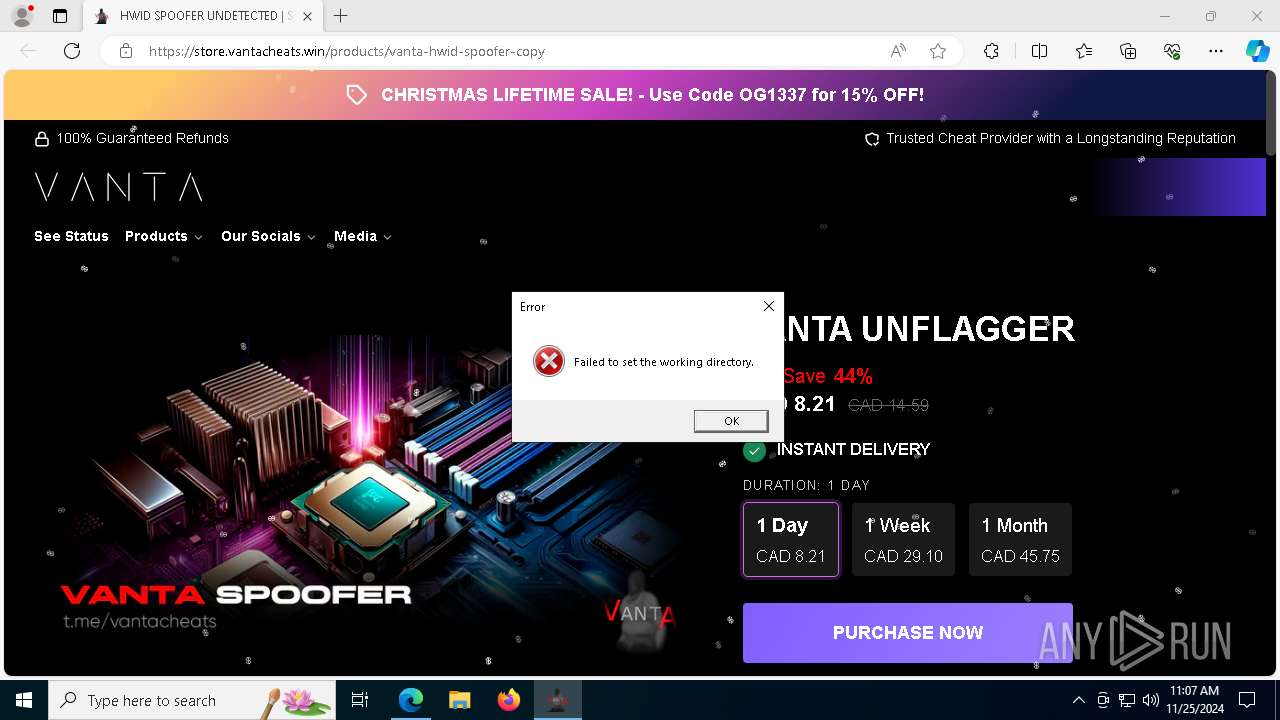
Task: Click the Edge profile avatar icon
Action: pyautogui.click(x=21, y=16)
